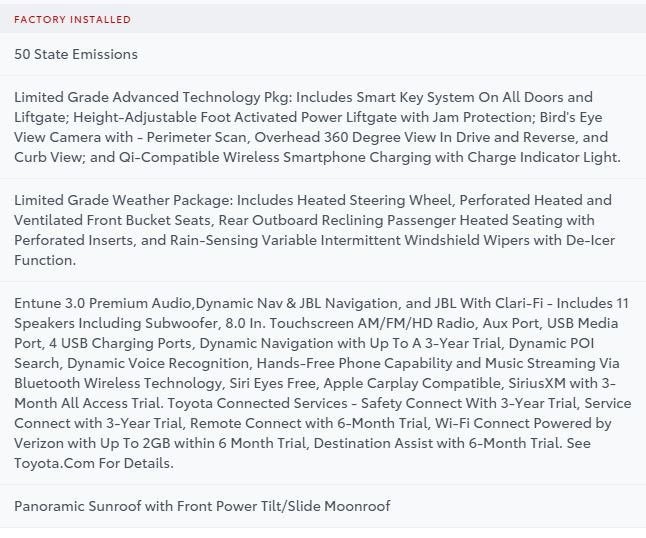Viewport: 646px width, 538px height.
Task: Click the Limited Grade Weather Package text
Action: click(x=124, y=200)
